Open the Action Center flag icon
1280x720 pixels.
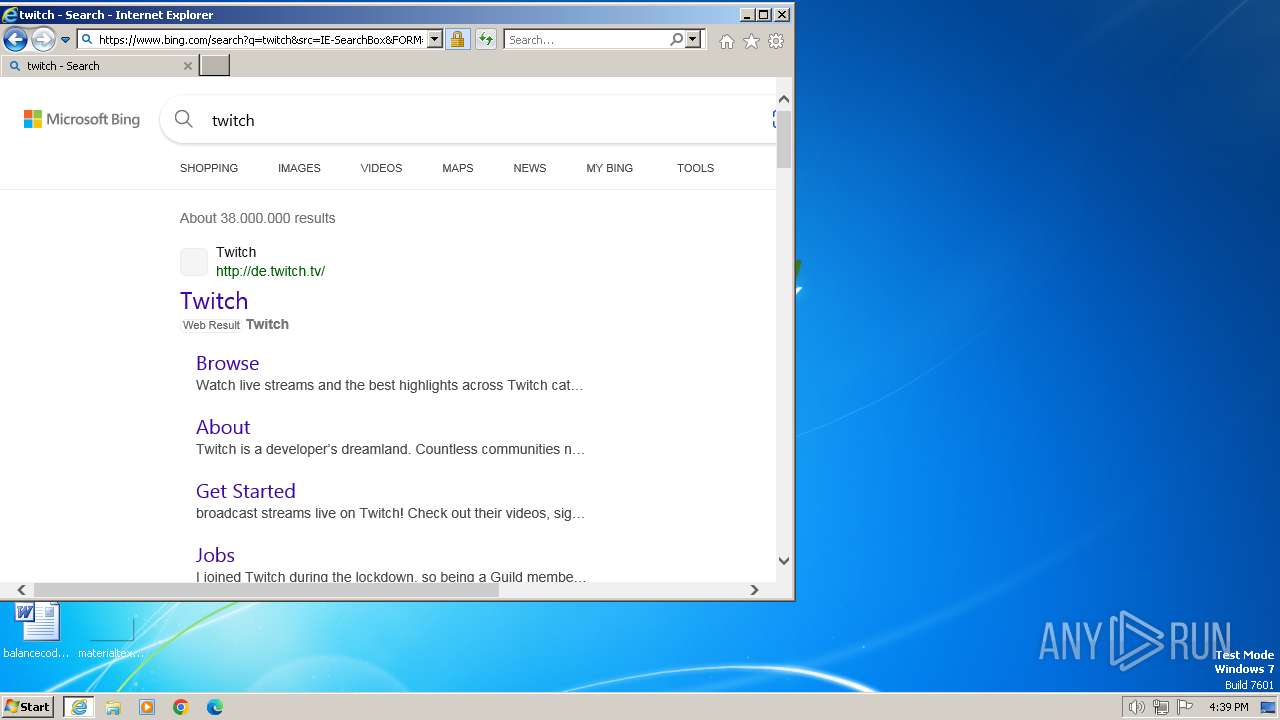1185,707
